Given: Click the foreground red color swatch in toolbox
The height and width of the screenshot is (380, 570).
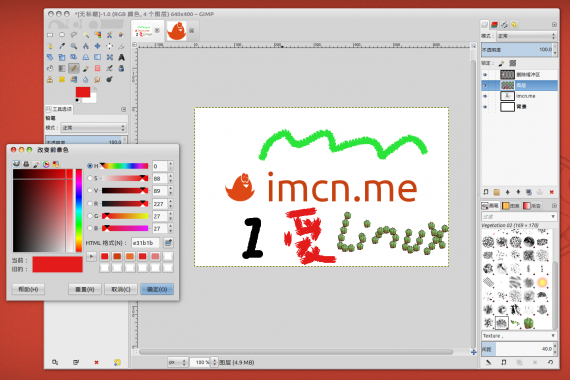Looking at the screenshot, I should pyautogui.click(x=83, y=92).
